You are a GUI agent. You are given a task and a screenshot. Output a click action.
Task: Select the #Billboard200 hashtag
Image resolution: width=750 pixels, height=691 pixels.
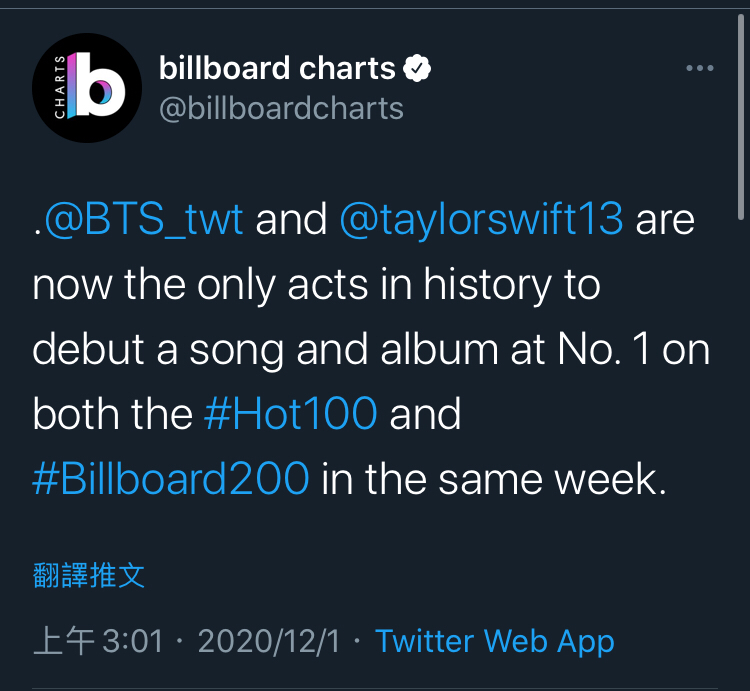[x=171, y=478]
